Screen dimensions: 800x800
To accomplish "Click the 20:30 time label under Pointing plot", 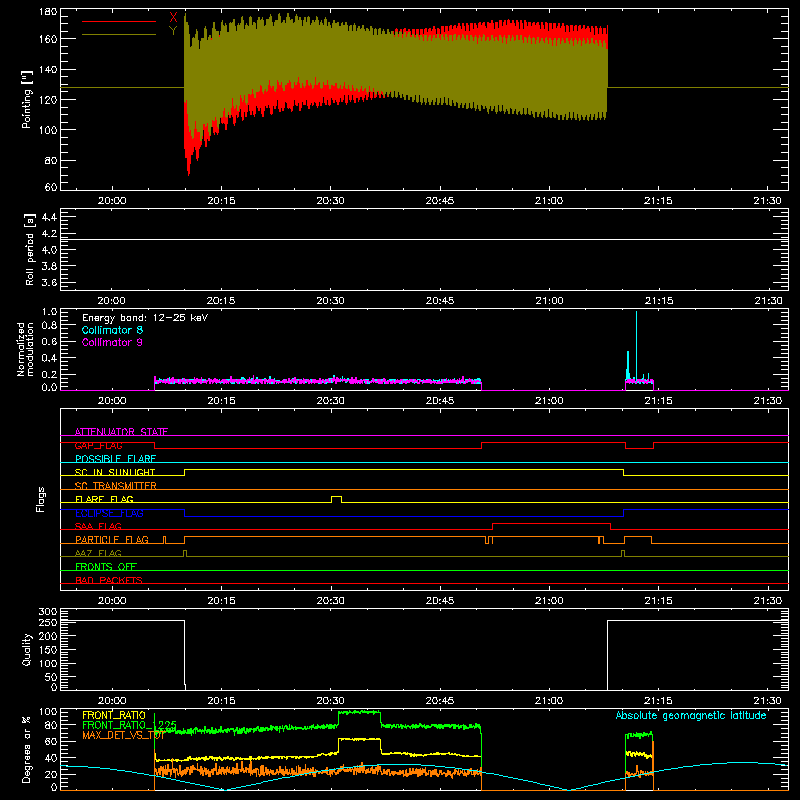I will pyautogui.click(x=330, y=201).
